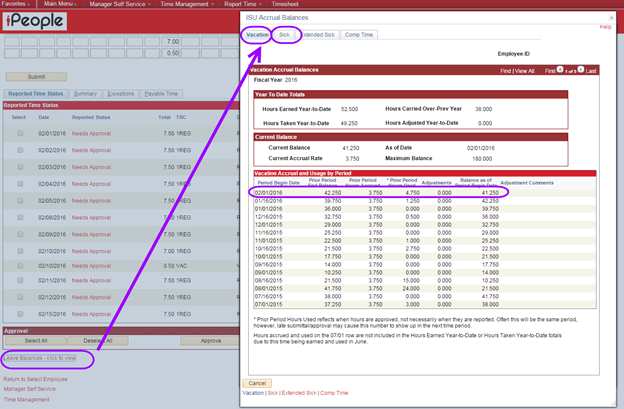This screenshot has width=624, height=409.
Task: Open Manager Self Service link at page bottom
Action: click(x=30, y=389)
